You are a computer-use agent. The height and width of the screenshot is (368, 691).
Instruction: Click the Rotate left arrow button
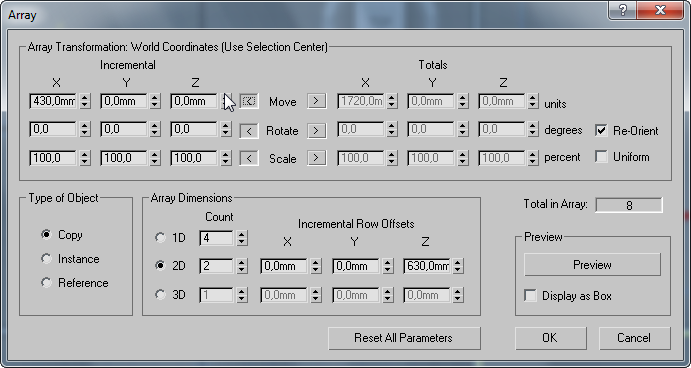[249, 130]
